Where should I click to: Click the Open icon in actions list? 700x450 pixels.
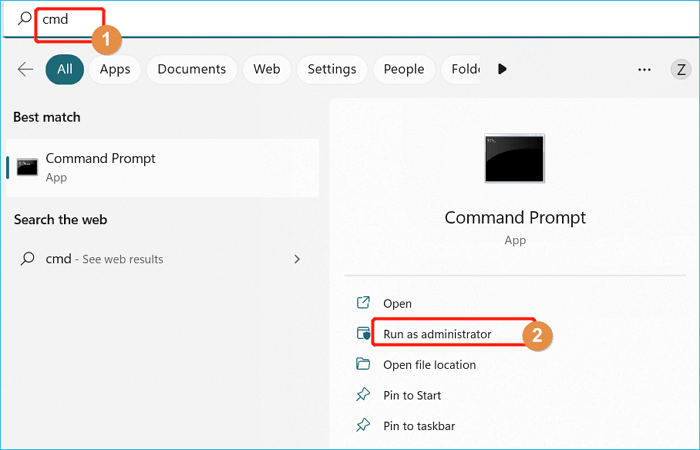click(x=363, y=303)
